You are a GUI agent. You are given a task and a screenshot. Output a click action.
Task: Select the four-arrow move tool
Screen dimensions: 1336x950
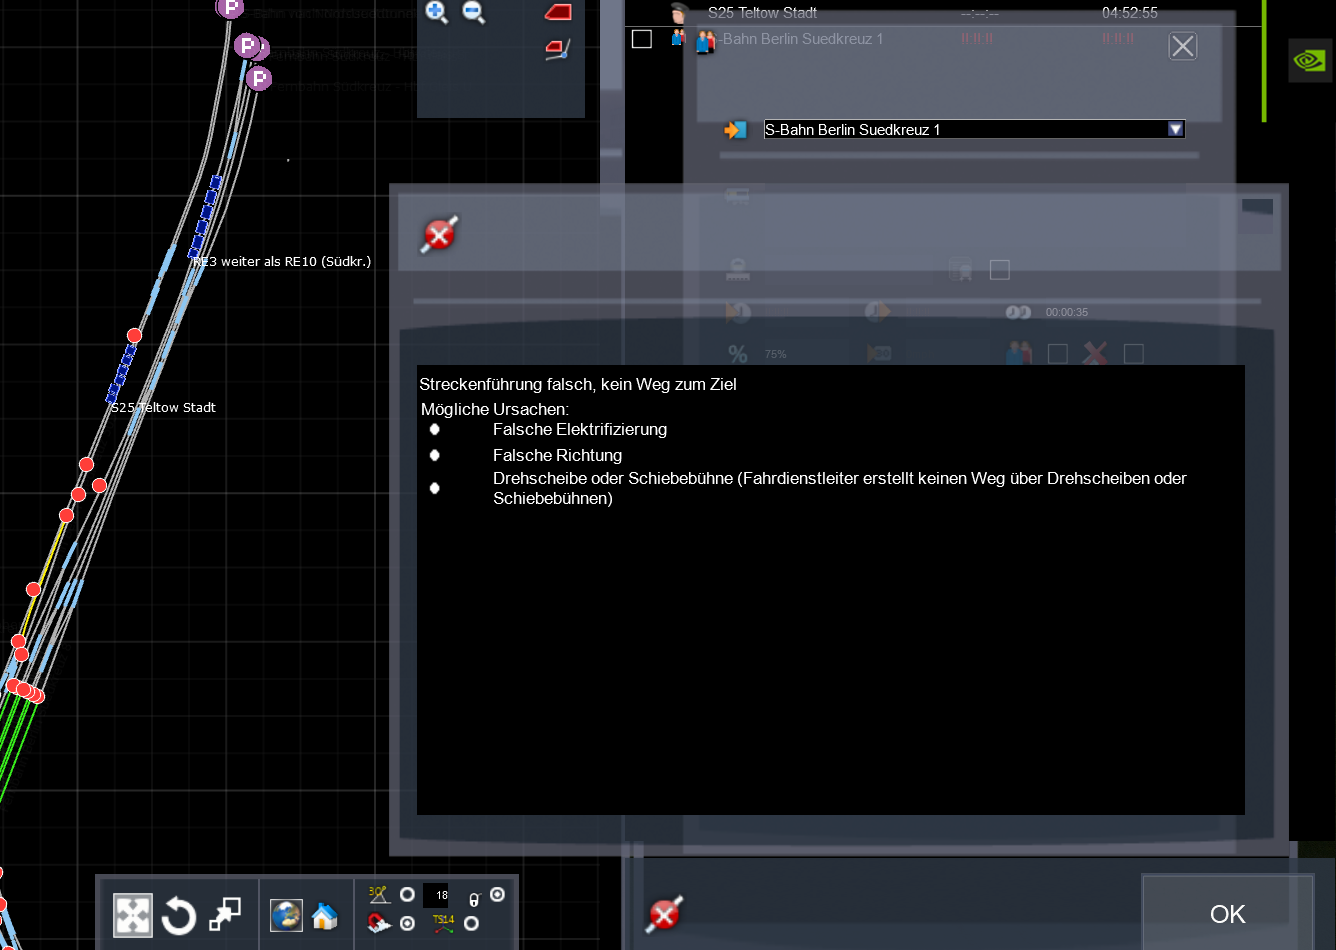[133, 914]
